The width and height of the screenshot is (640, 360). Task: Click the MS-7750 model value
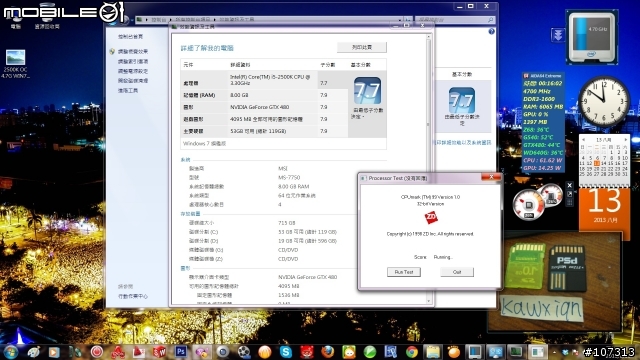click(289, 178)
